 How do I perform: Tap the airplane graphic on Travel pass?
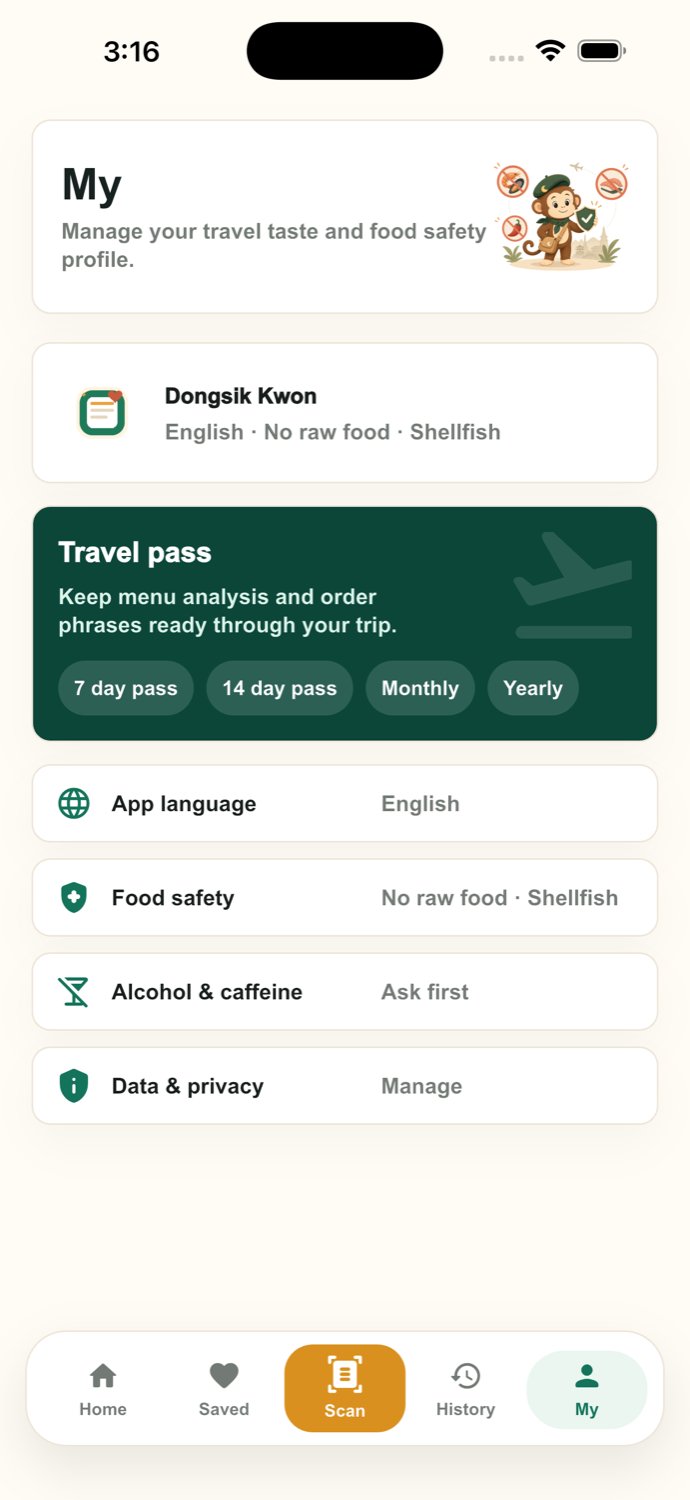[x=573, y=585]
